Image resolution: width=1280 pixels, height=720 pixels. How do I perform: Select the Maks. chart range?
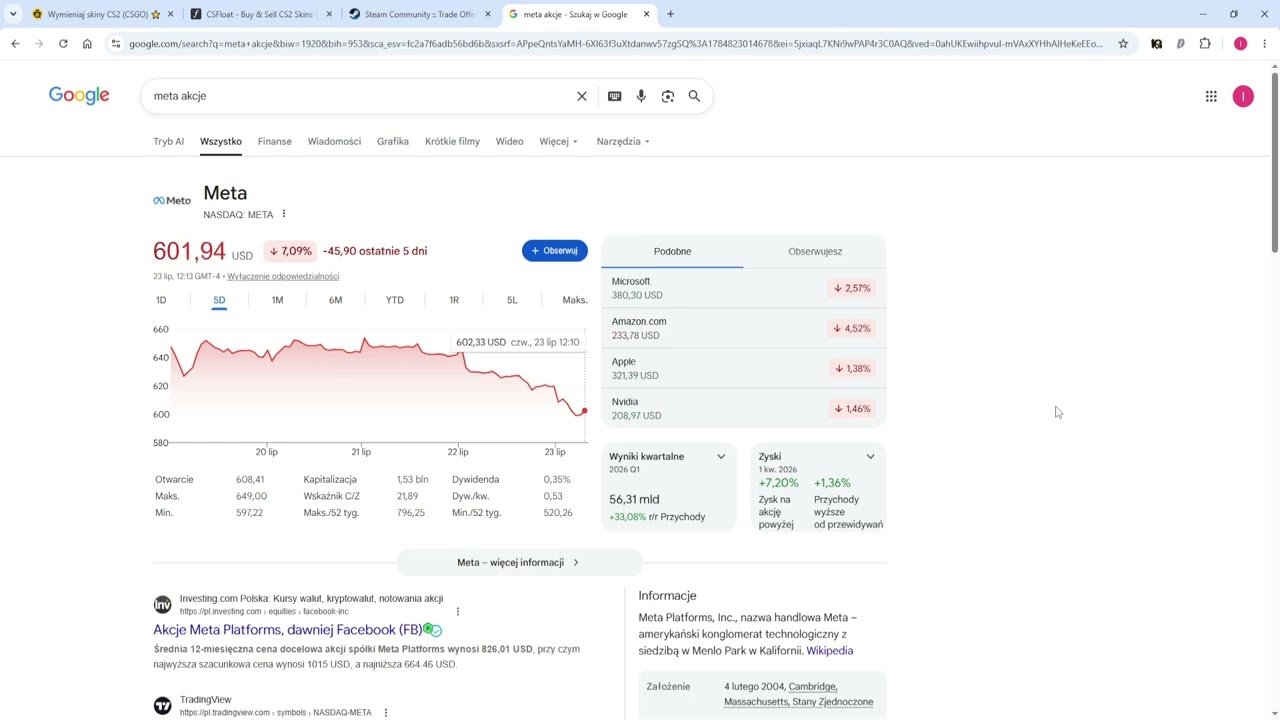pos(575,300)
